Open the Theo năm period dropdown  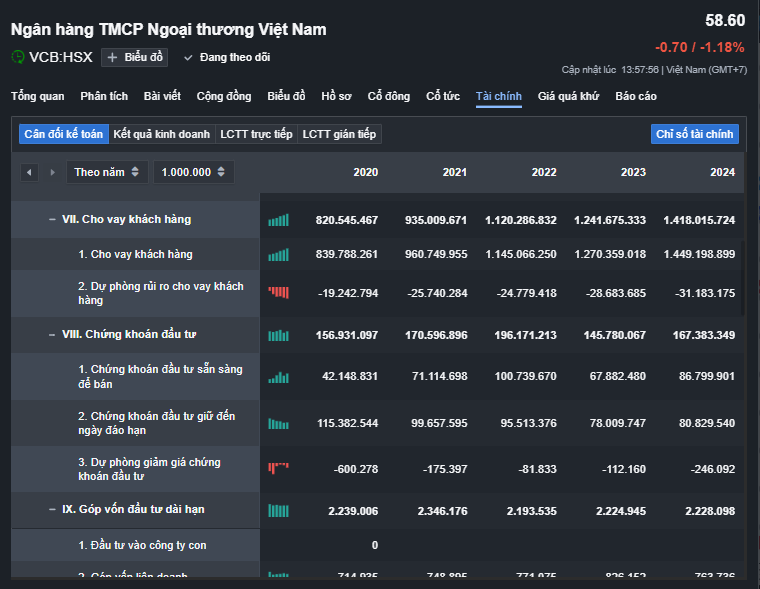pos(107,172)
